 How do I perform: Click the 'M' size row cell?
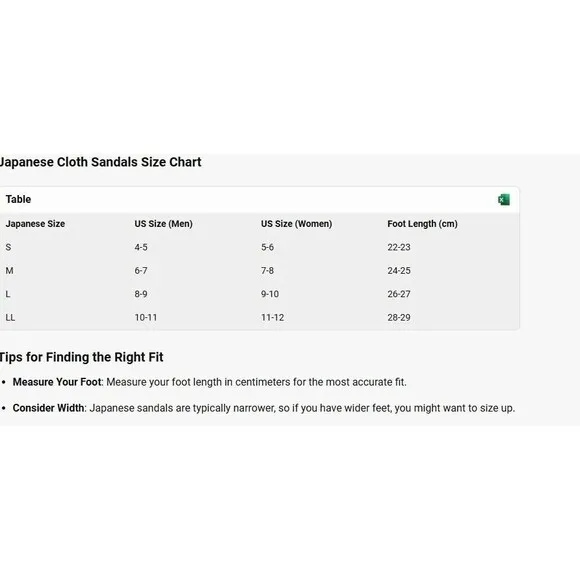[9, 271]
